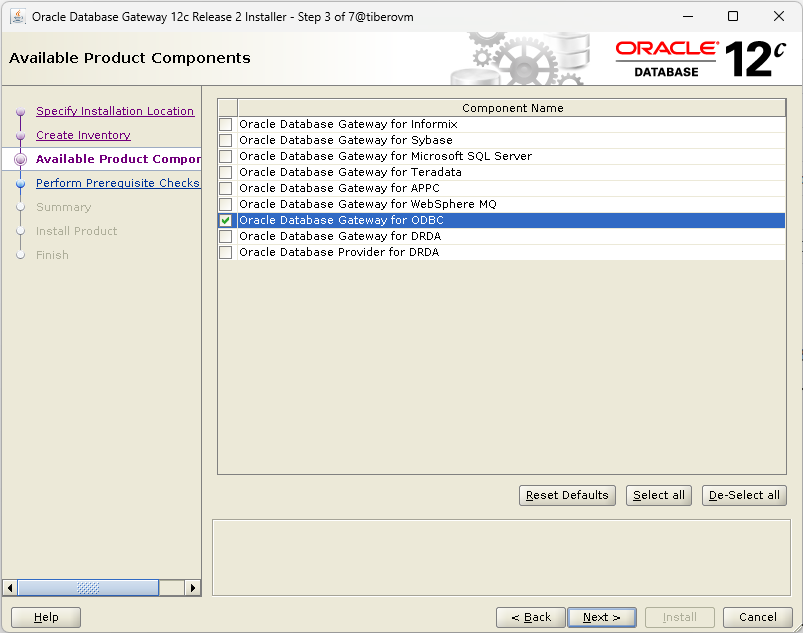This screenshot has width=803, height=633.
Task: Maximize the installer window
Action: tap(733, 16)
